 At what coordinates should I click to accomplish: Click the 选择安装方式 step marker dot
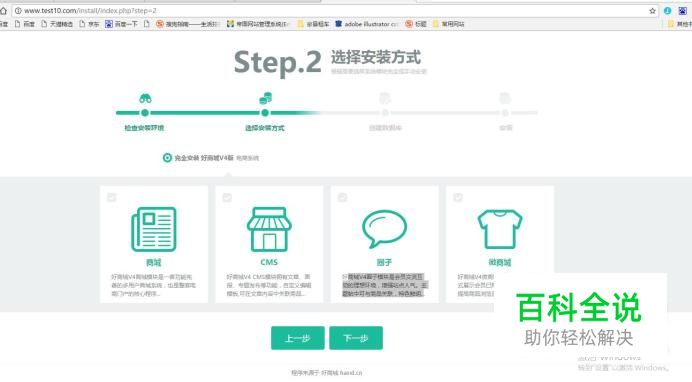pos(265,113)
